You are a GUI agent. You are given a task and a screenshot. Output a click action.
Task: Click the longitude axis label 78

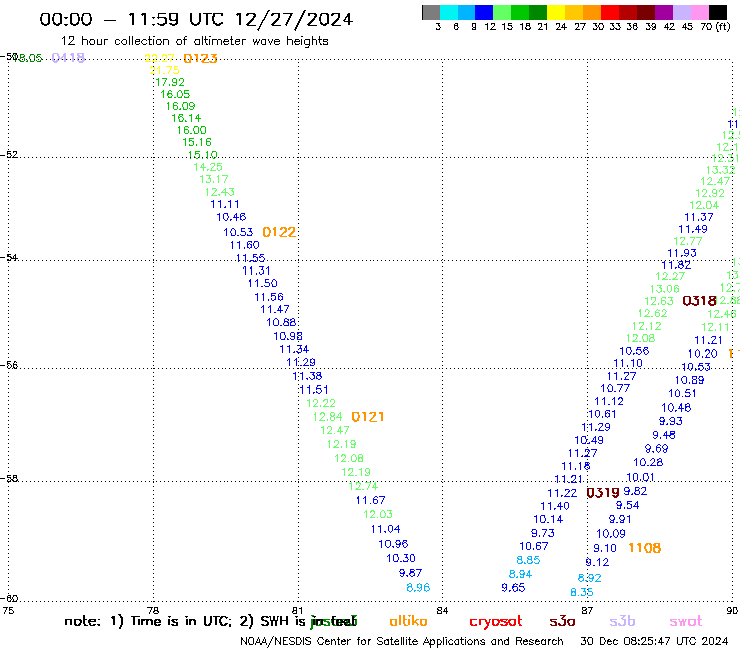(153, 611)
